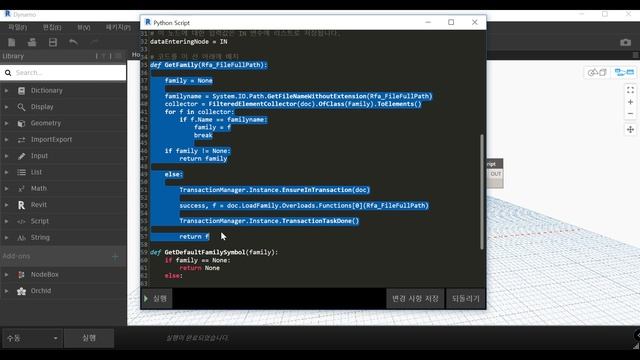The height and width of the screenshot is (360, 640).
Task: Click the TransactionTaskDone() code line
Action: pos(269,221)
